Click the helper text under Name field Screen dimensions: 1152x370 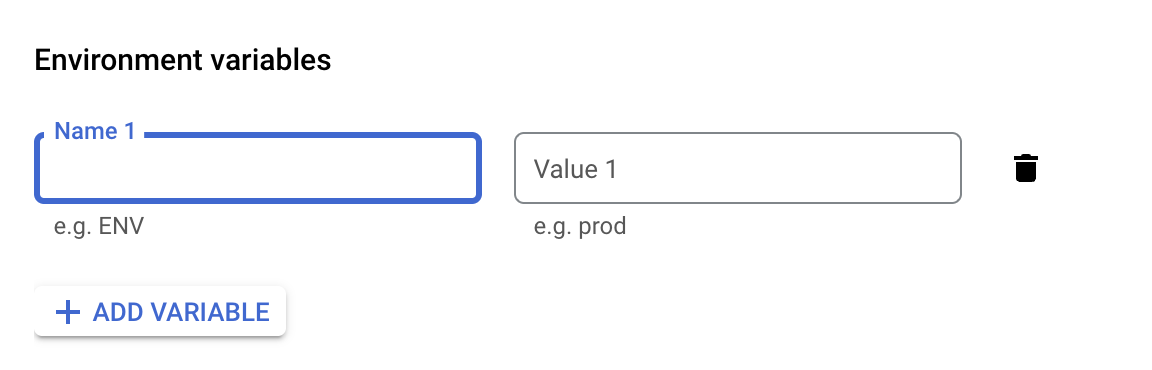pyautogui.click(x=99, y=225)
